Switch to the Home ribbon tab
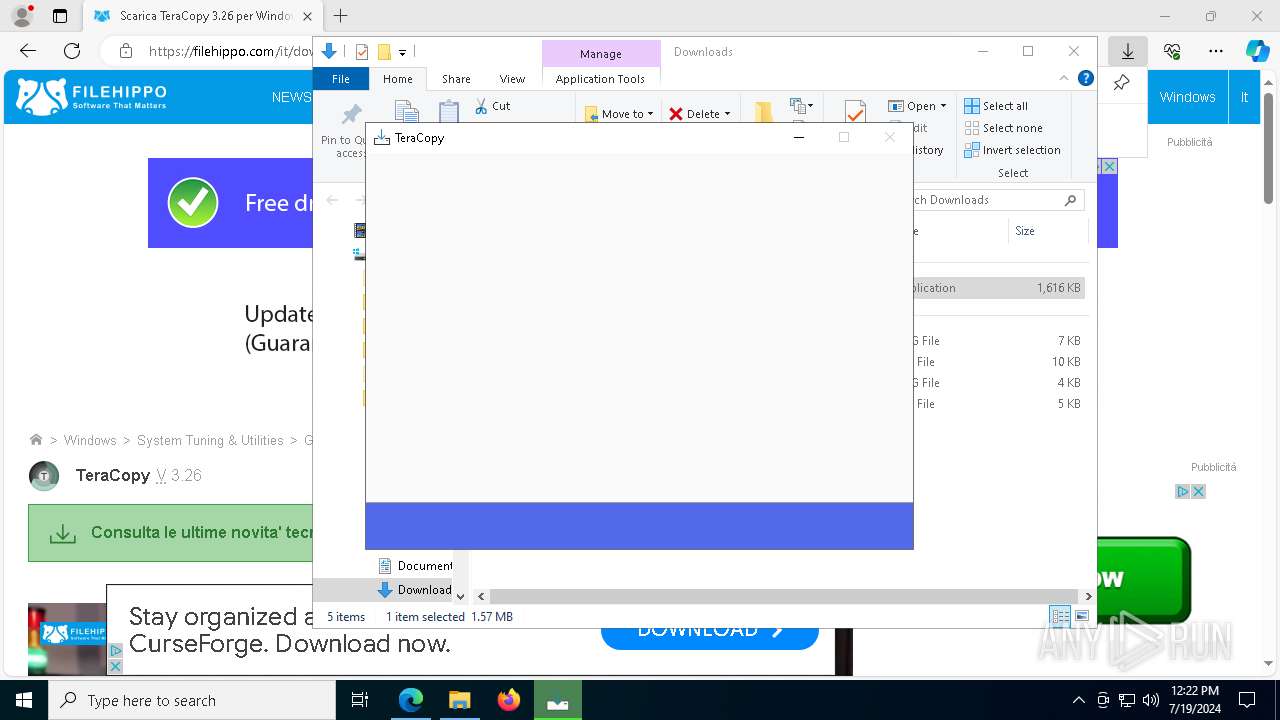1280x720 pixels. click(x=397, y=79)
